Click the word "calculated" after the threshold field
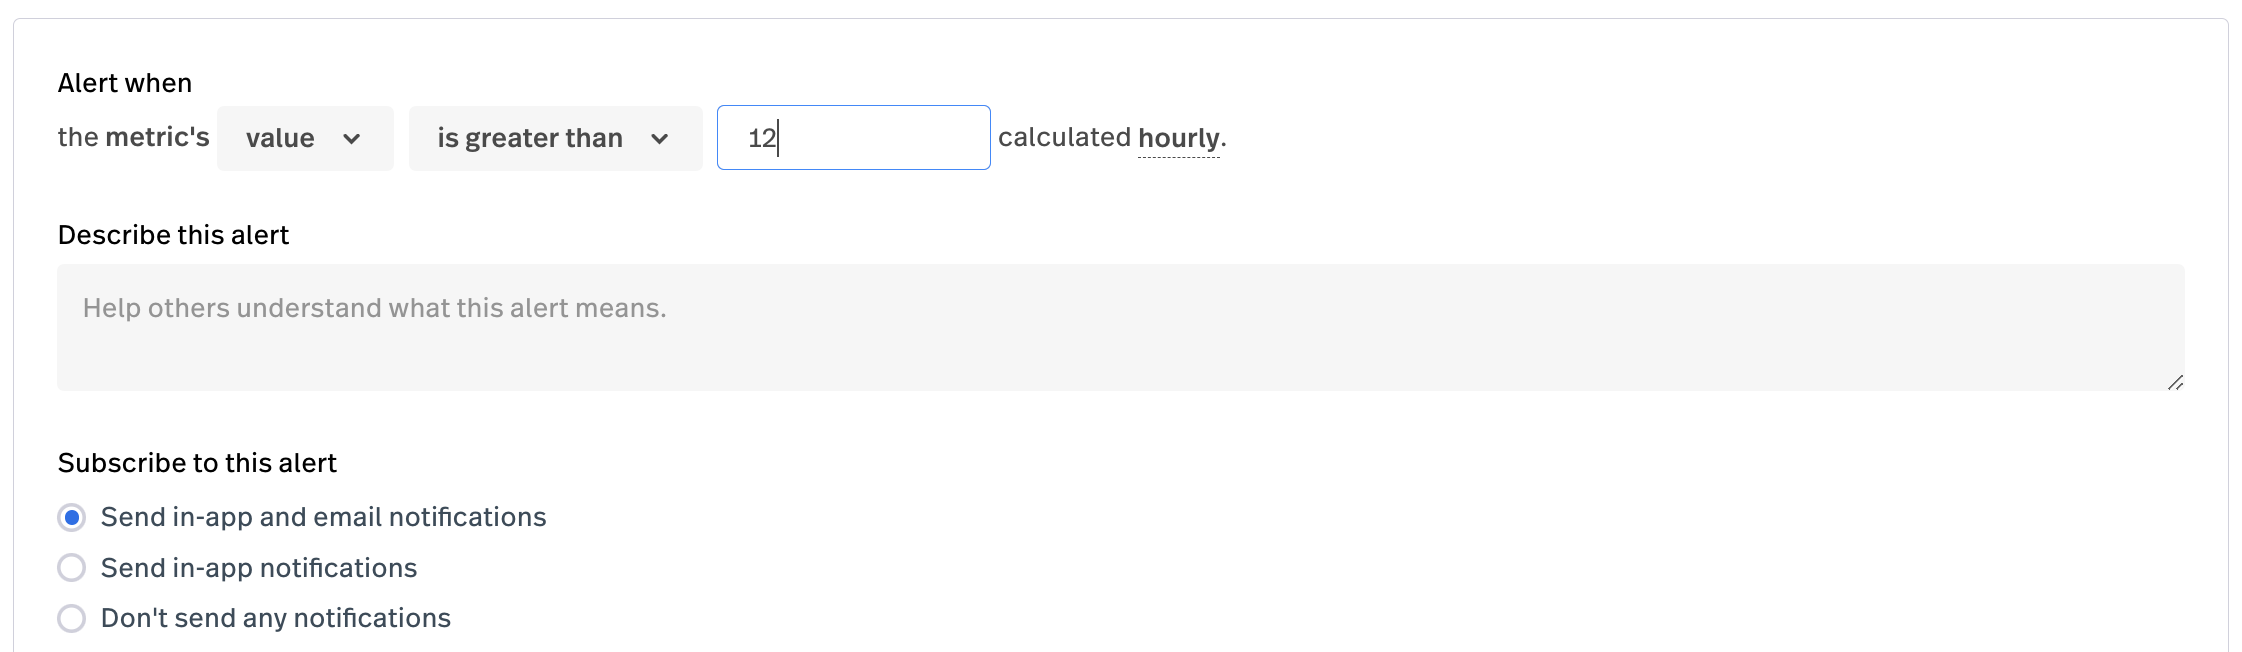This screenshot has height=652, width=2242. pos(1064,137)
